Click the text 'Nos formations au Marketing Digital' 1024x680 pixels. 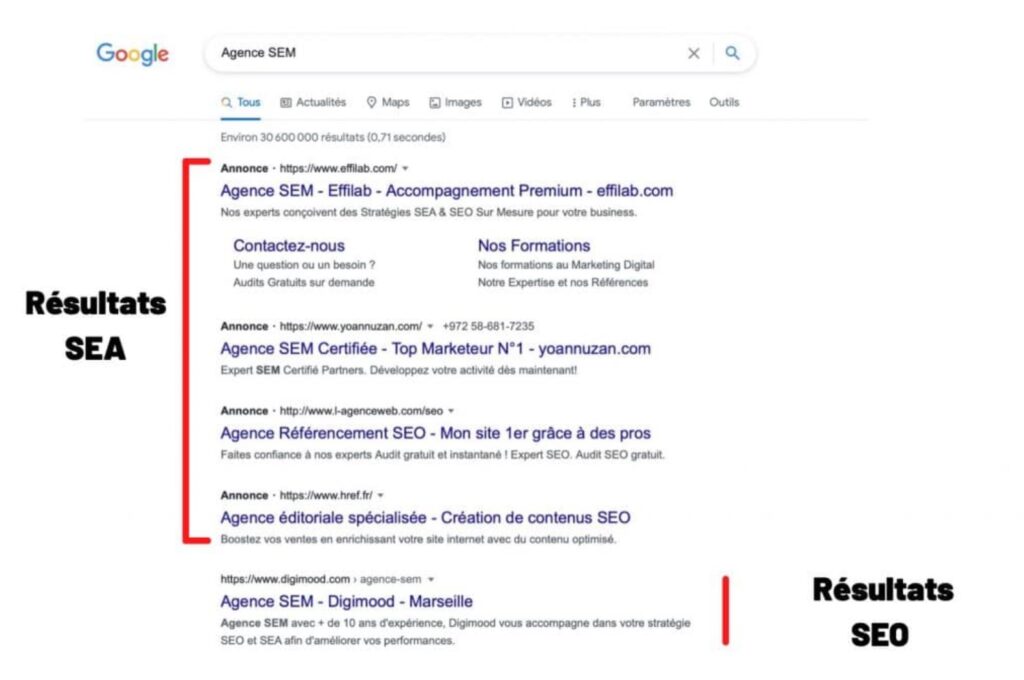pyautogui.click(x=566, y=265)
